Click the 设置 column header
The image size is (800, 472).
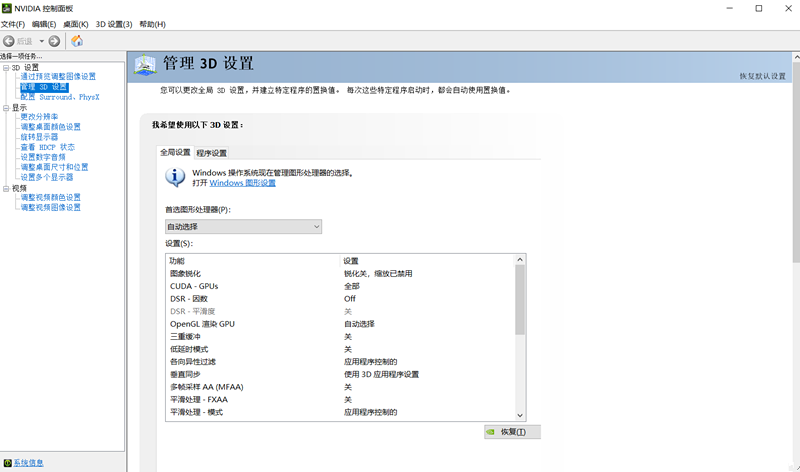pos(427,261)
